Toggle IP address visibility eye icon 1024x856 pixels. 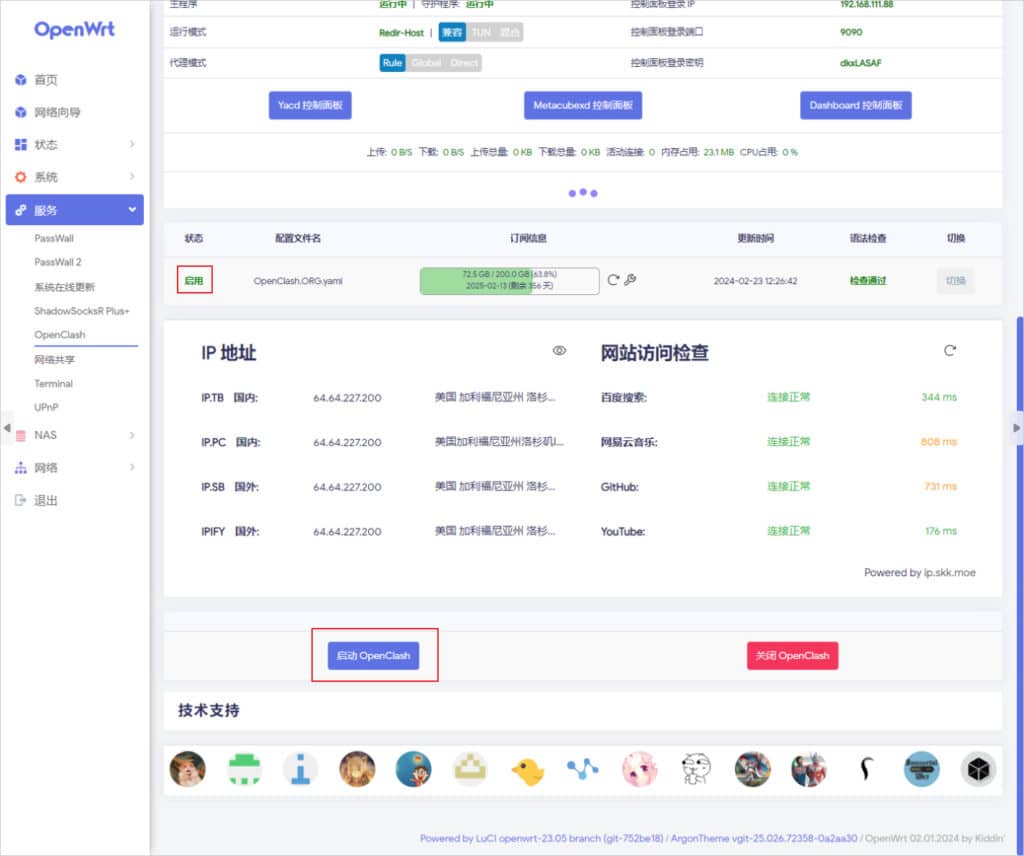point(559,351)
